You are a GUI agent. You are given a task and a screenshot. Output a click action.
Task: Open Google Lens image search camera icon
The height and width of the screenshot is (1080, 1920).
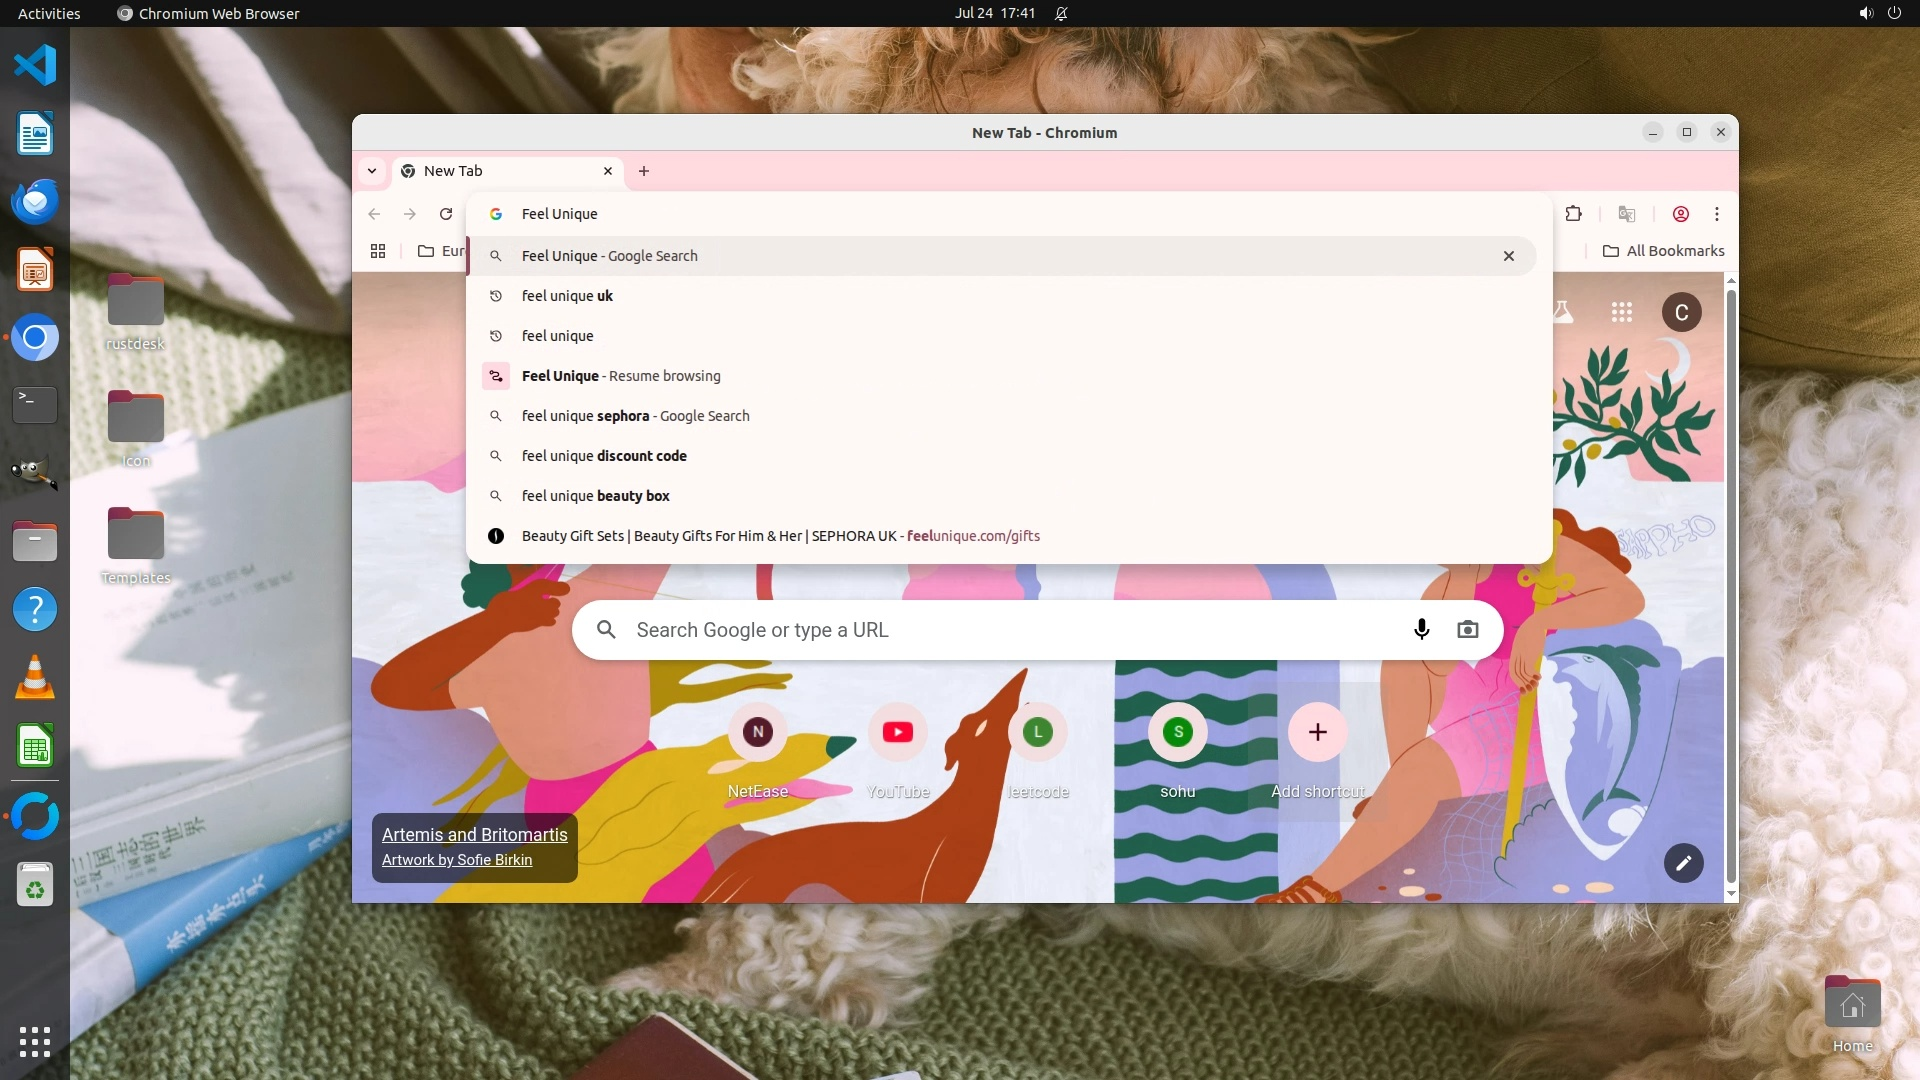click(x=1467, y=630)
